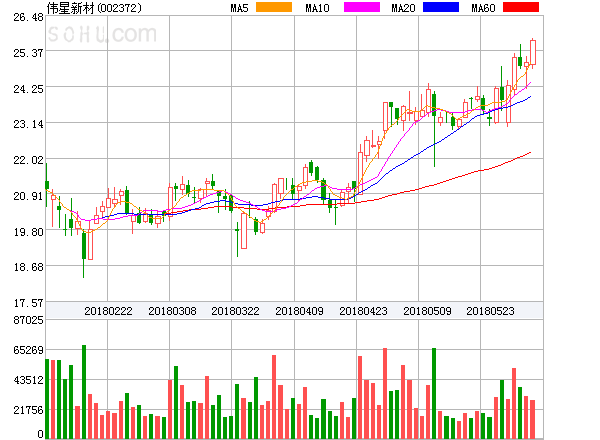600x440 pixels.
Task: Click the 87025 volume axis label
Action: tap(29, 320)
